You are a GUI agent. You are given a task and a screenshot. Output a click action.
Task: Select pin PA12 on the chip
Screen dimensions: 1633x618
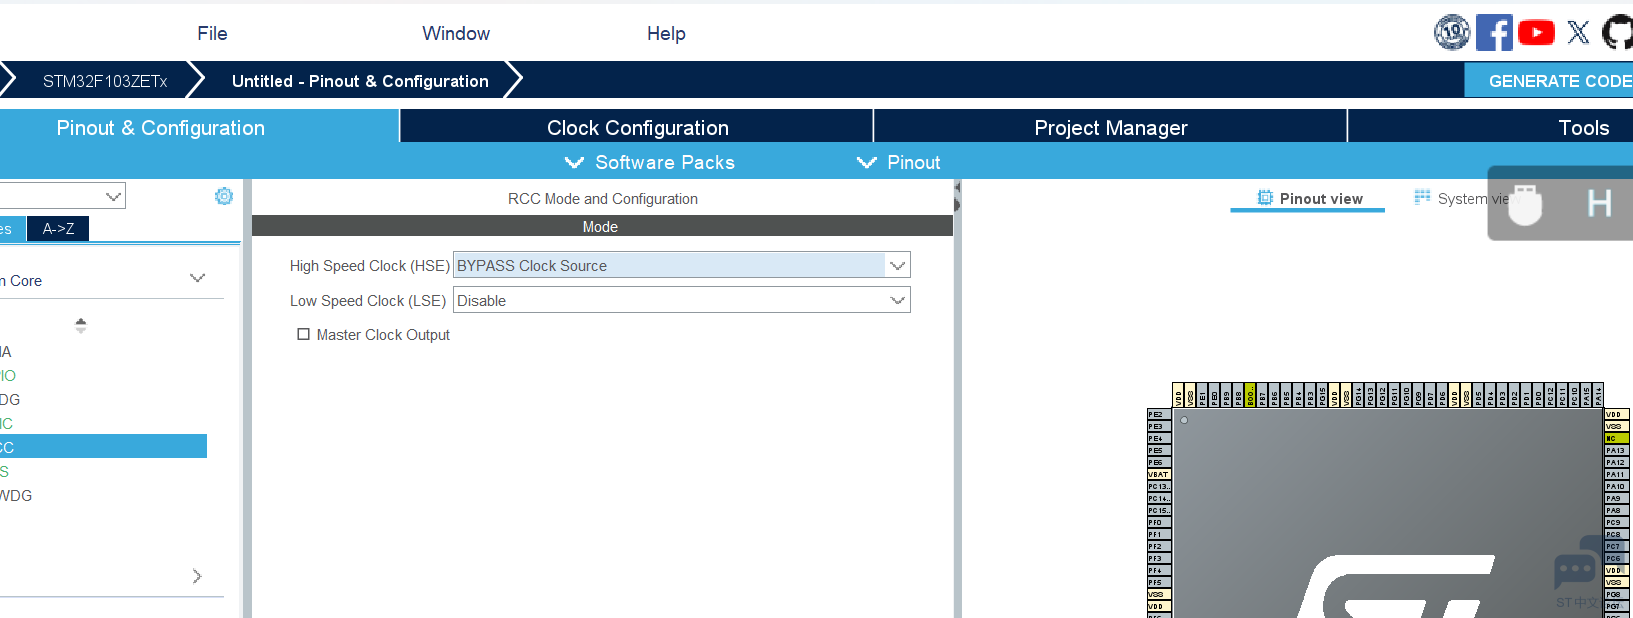1617,462
